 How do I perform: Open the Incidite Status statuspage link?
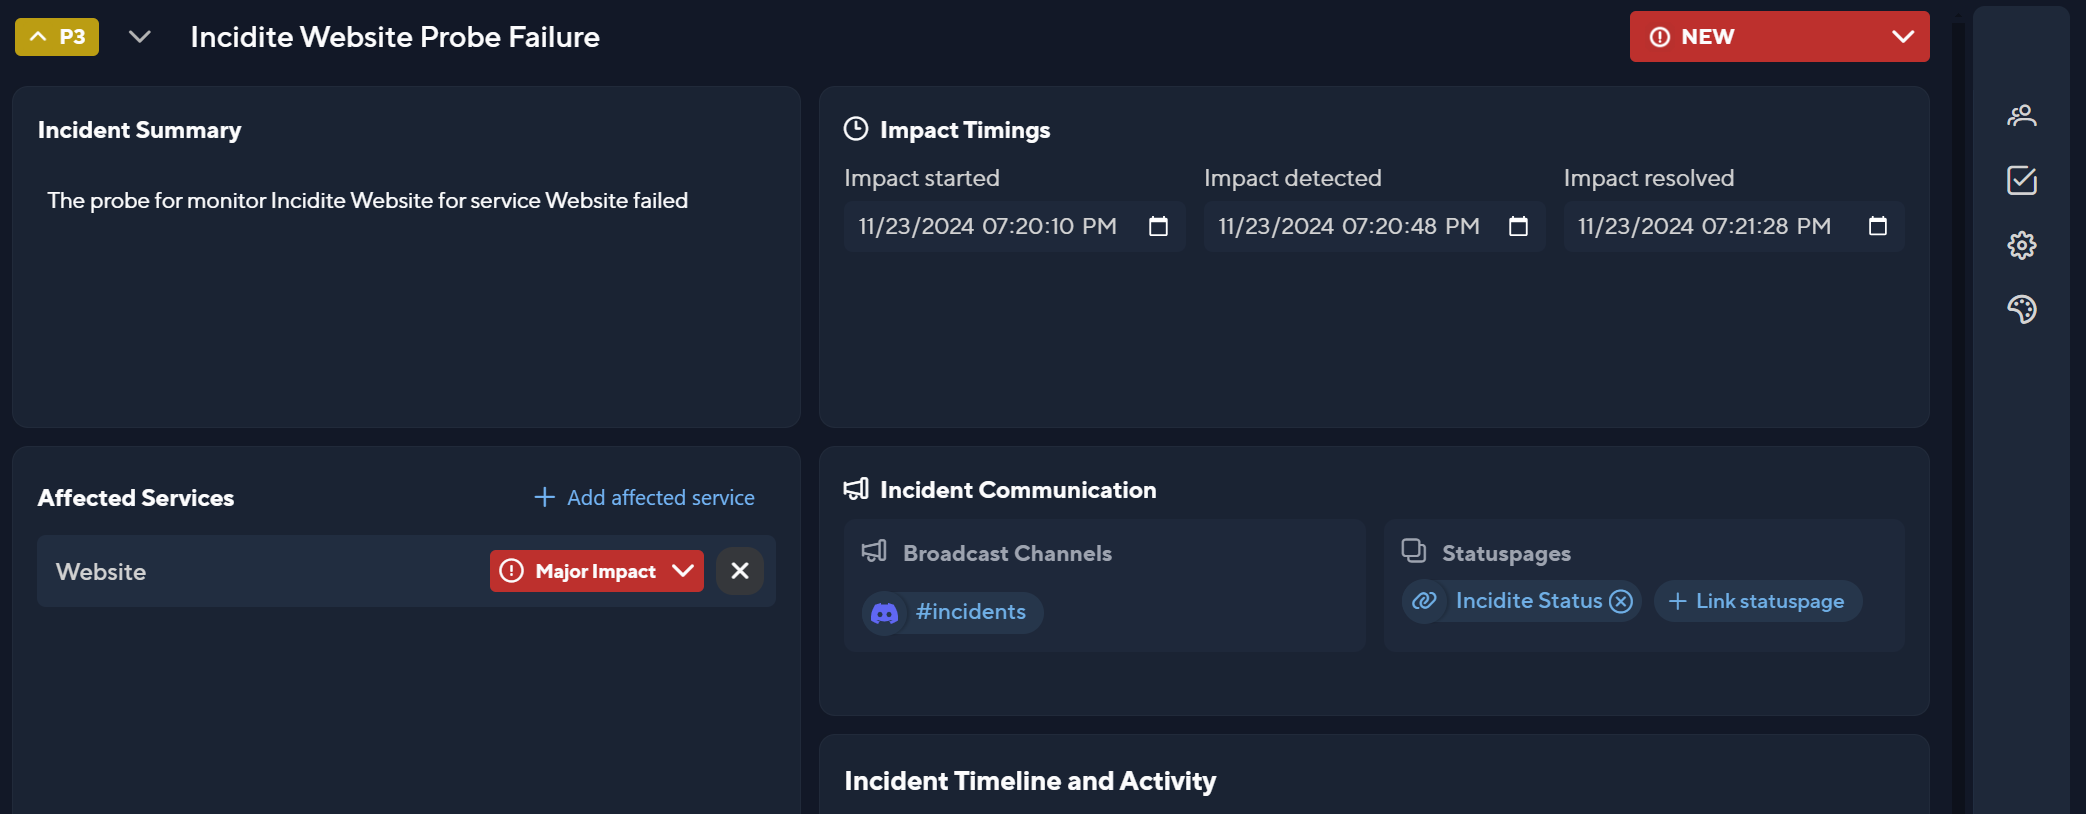click(1528, 601)
